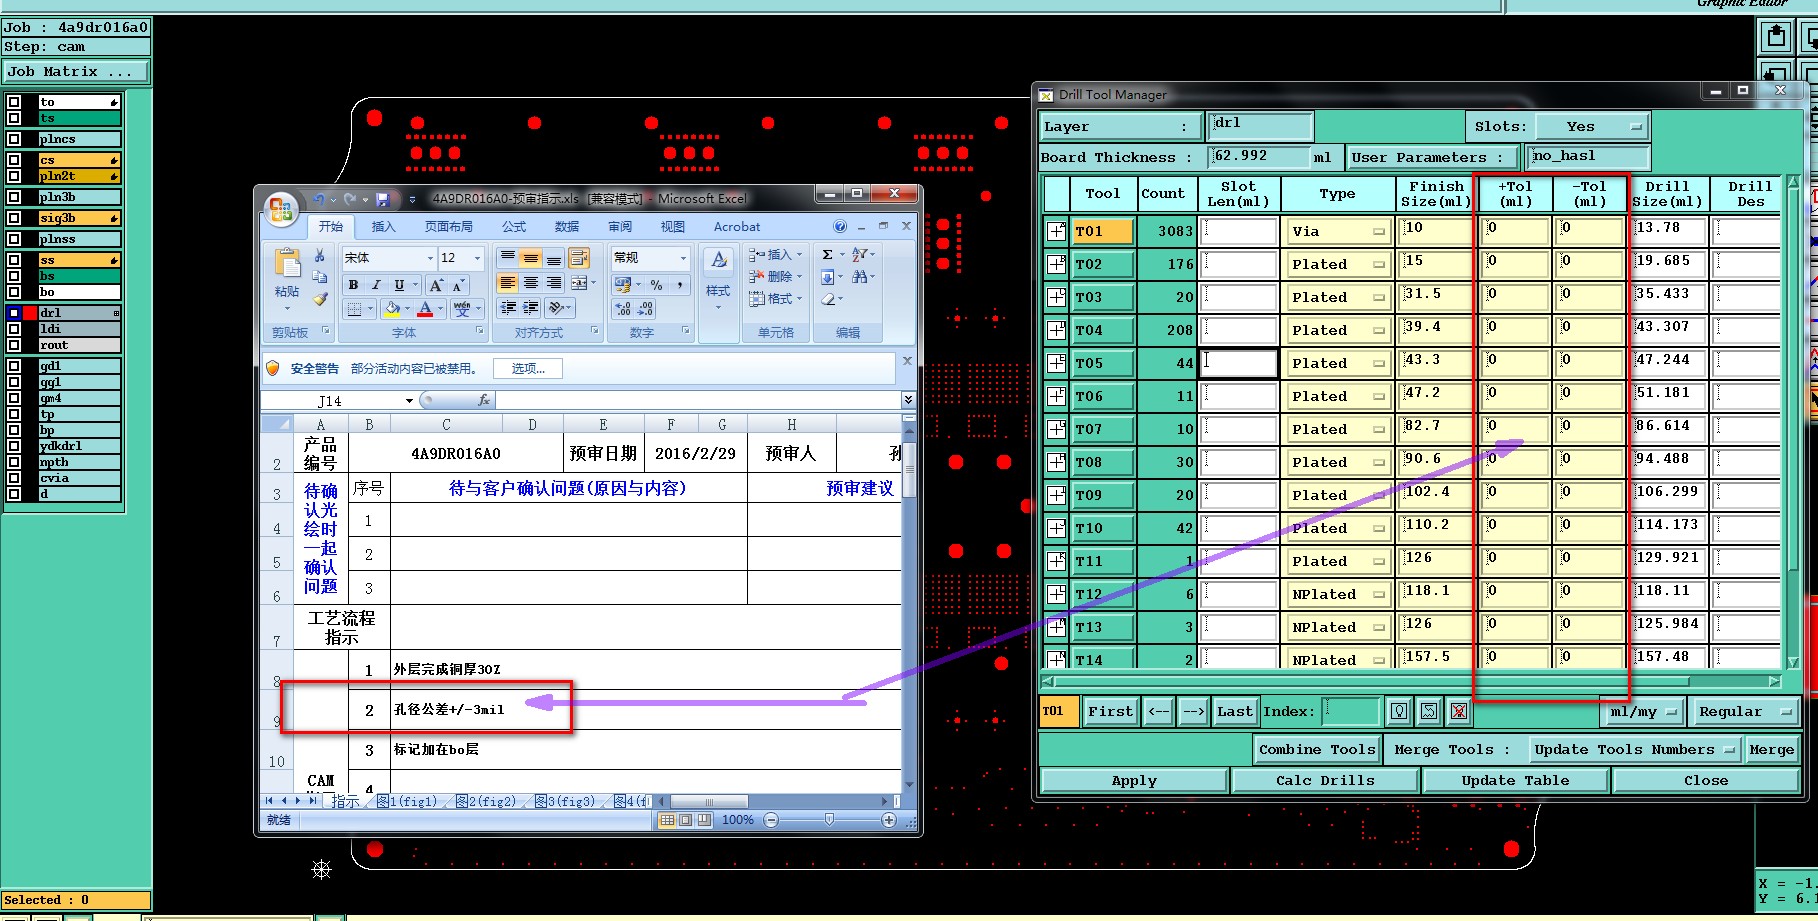Click the Wrap Text icon in alignment group
Screen dimensions: 1818x921
pyautogui.click(x=578, y=258)
